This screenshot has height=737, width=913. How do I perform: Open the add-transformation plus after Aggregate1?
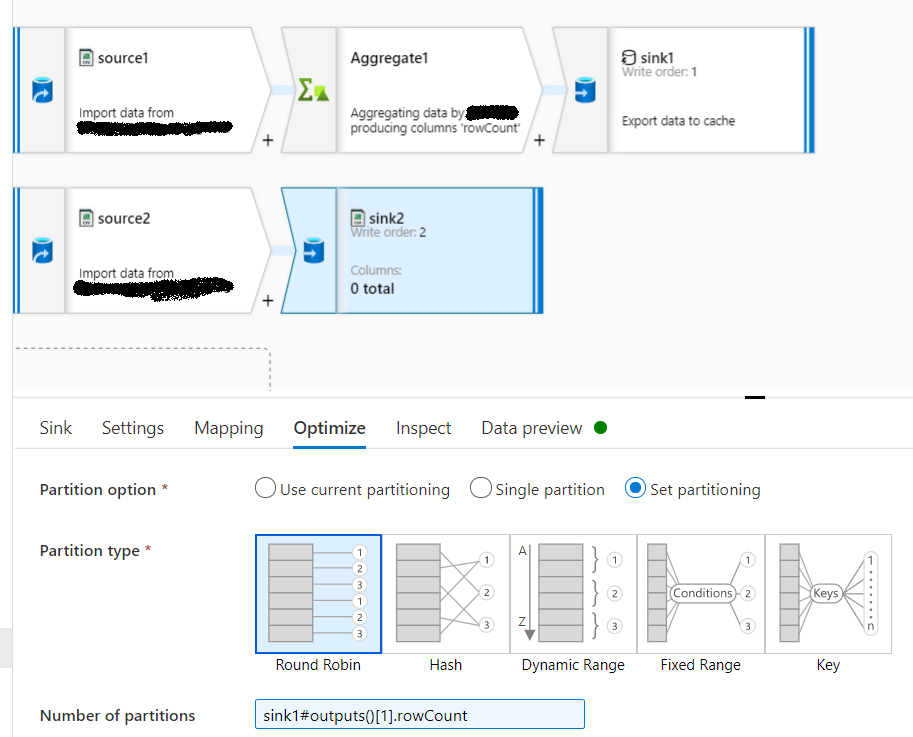[x=539, y=141]
